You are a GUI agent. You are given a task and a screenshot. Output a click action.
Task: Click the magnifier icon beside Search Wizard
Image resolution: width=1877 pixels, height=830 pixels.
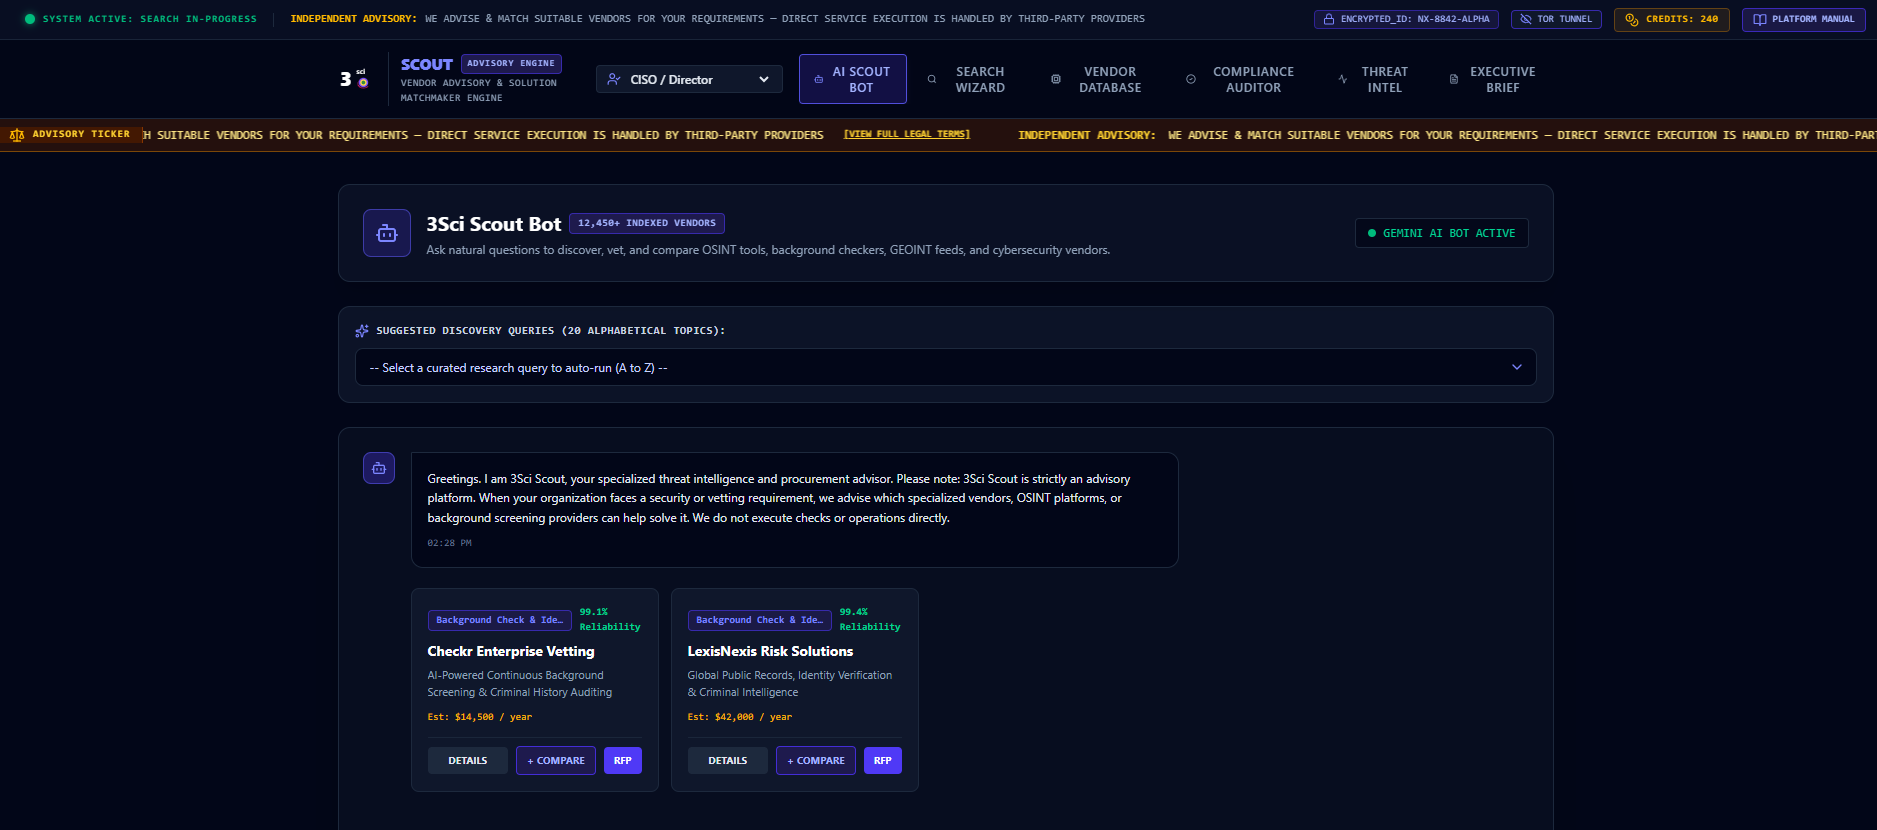932,79
